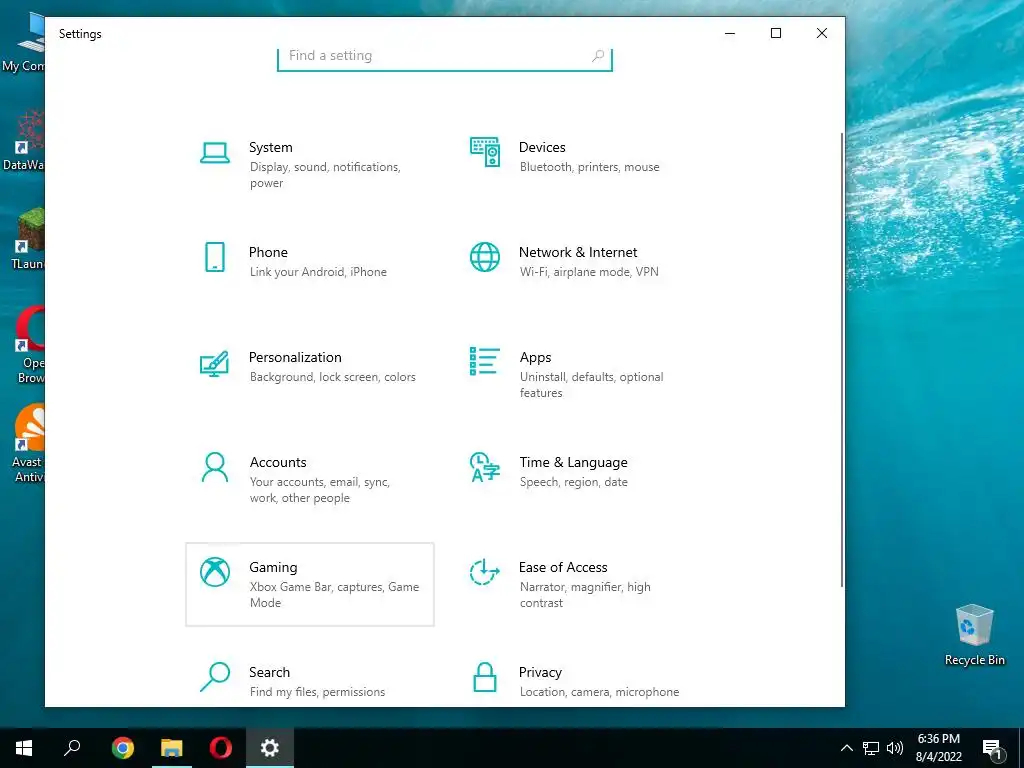Maximize the Settings window
Image resolution: width=1024 pixels, height=768 pixels.
point(776,33)
